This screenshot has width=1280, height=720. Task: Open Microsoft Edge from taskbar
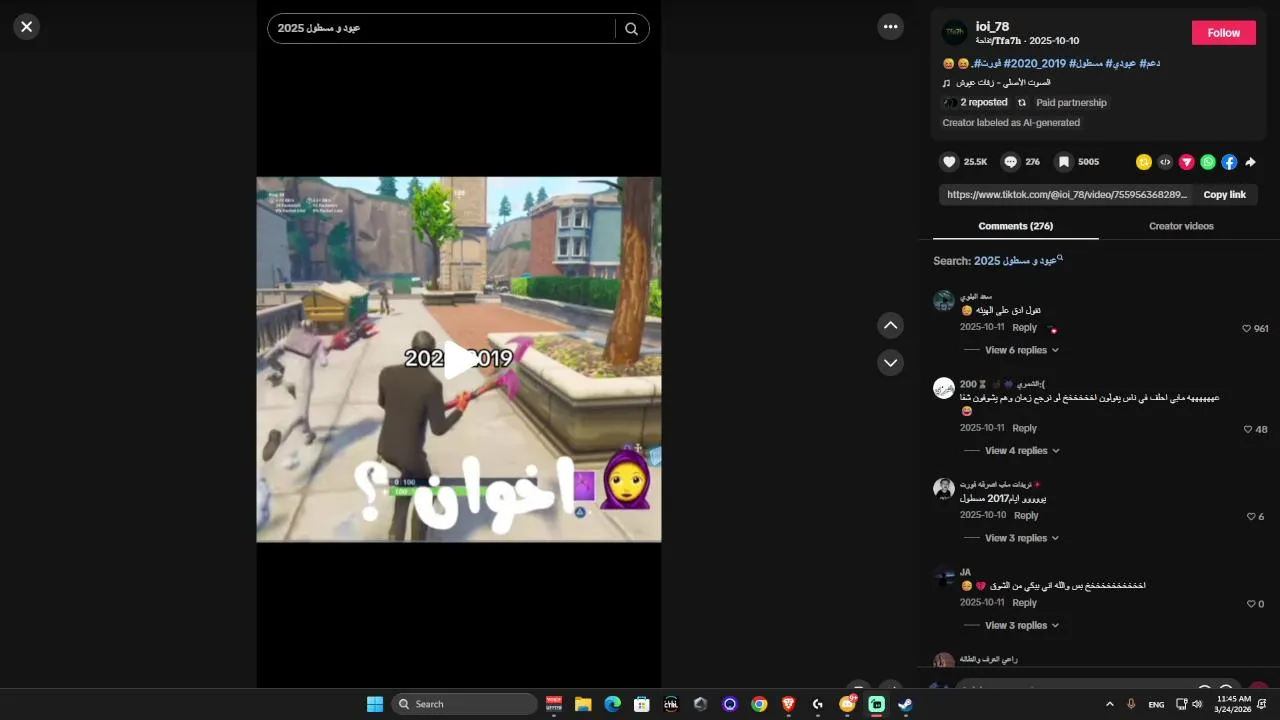tap(612, 704)
